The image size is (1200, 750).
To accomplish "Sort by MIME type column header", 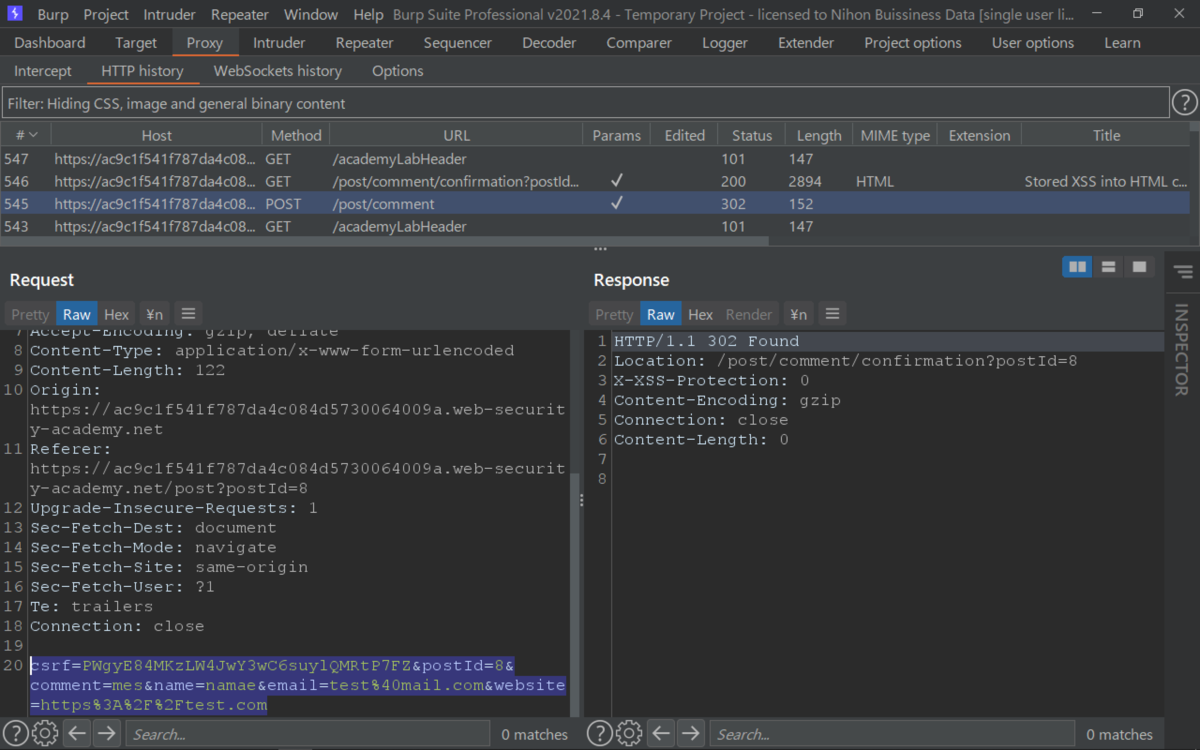I will coord(895,135).
